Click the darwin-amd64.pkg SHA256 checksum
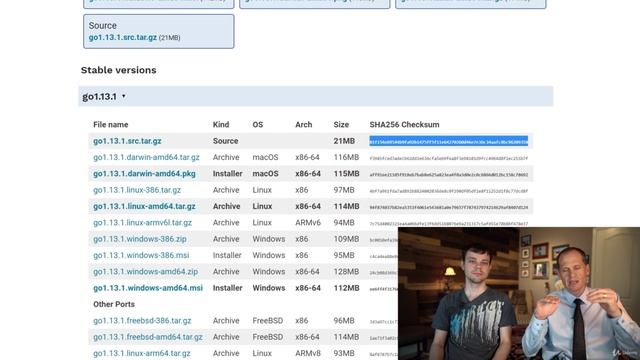 click(449, 174)
